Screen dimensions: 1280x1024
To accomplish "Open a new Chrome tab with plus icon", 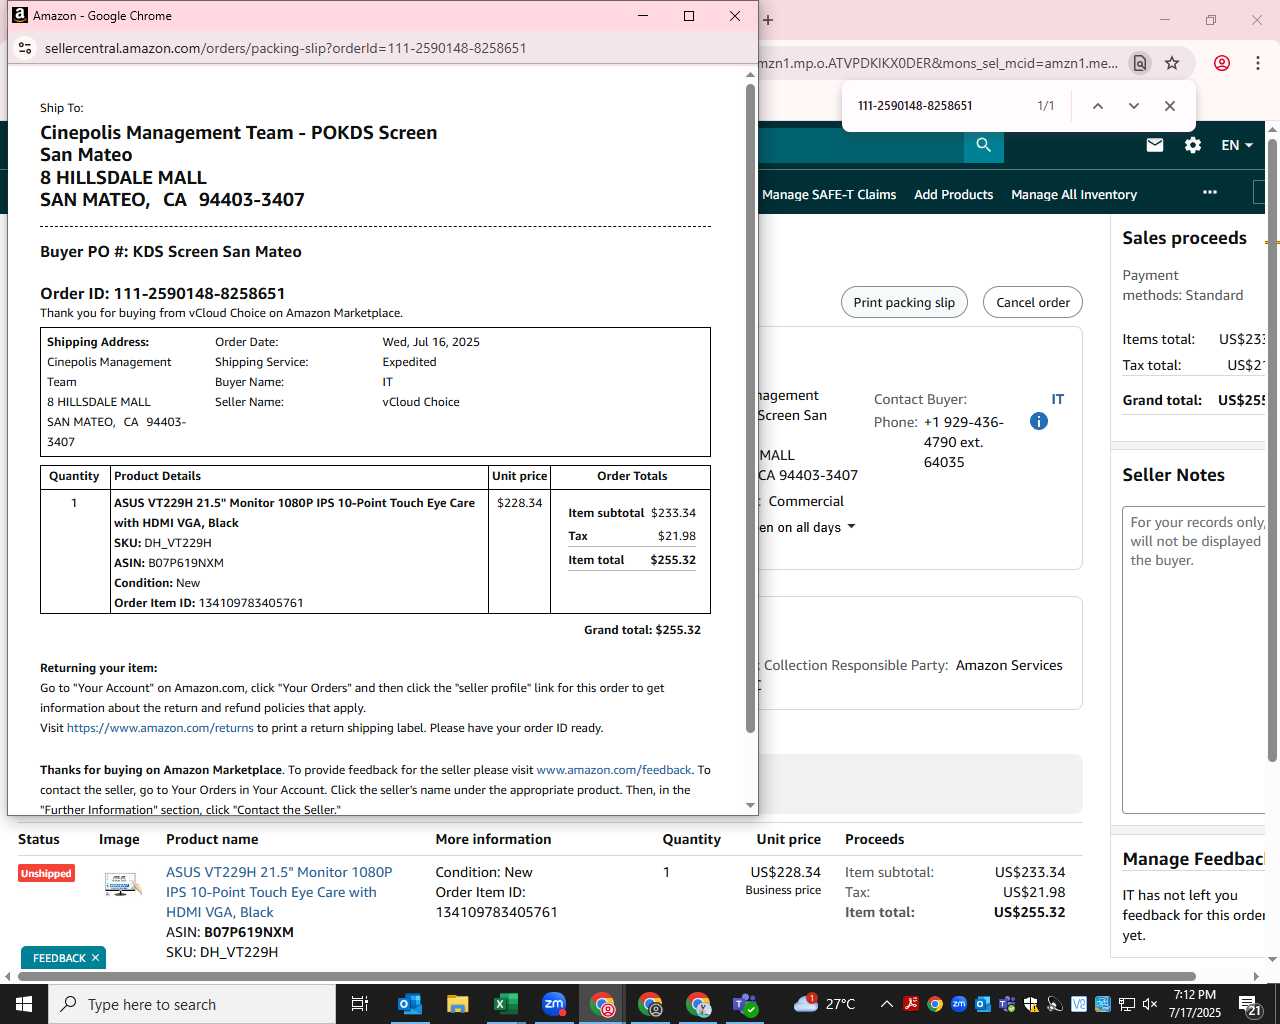I will [768, 19].
